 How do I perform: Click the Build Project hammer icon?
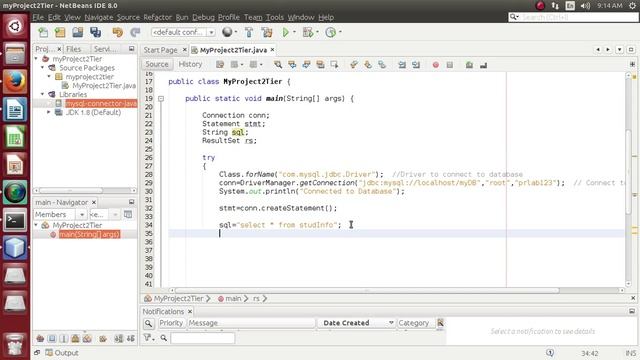click(249, 32)
